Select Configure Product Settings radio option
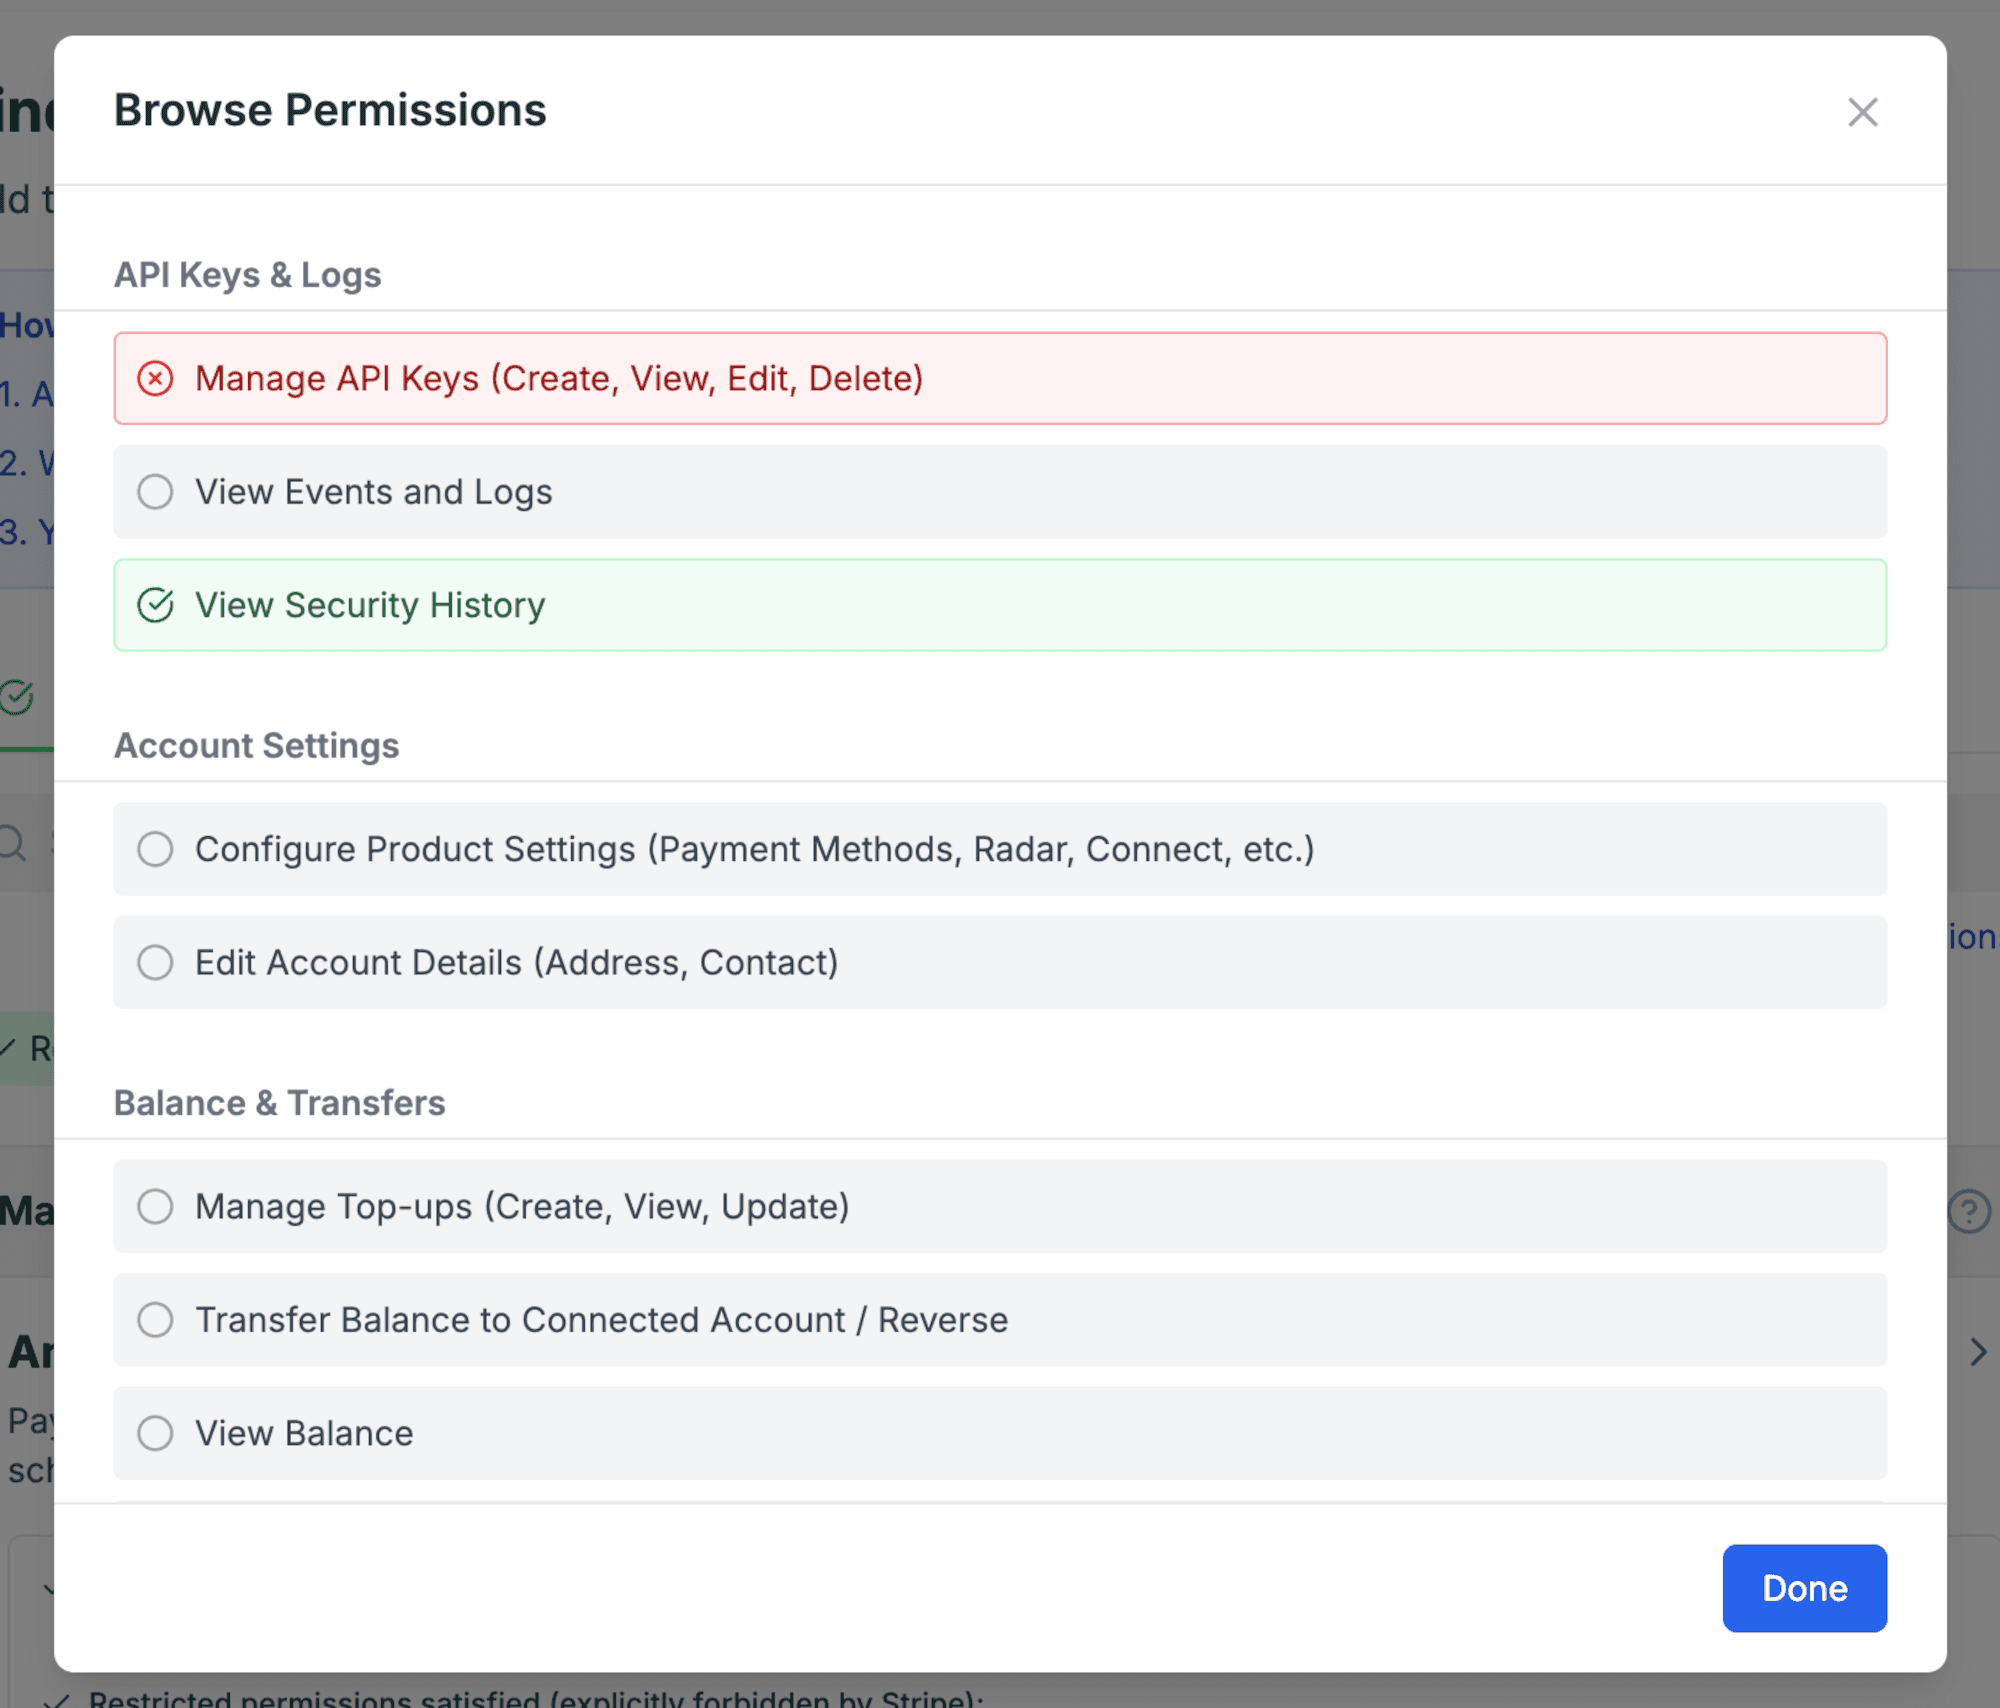2000x1708 pixels. coord(155,849)
